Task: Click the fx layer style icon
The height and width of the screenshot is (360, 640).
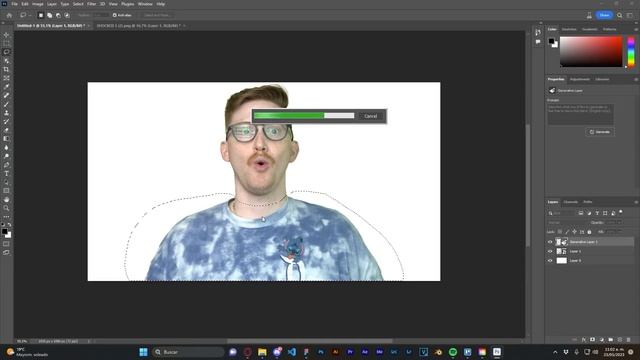Action: (583, 340)
